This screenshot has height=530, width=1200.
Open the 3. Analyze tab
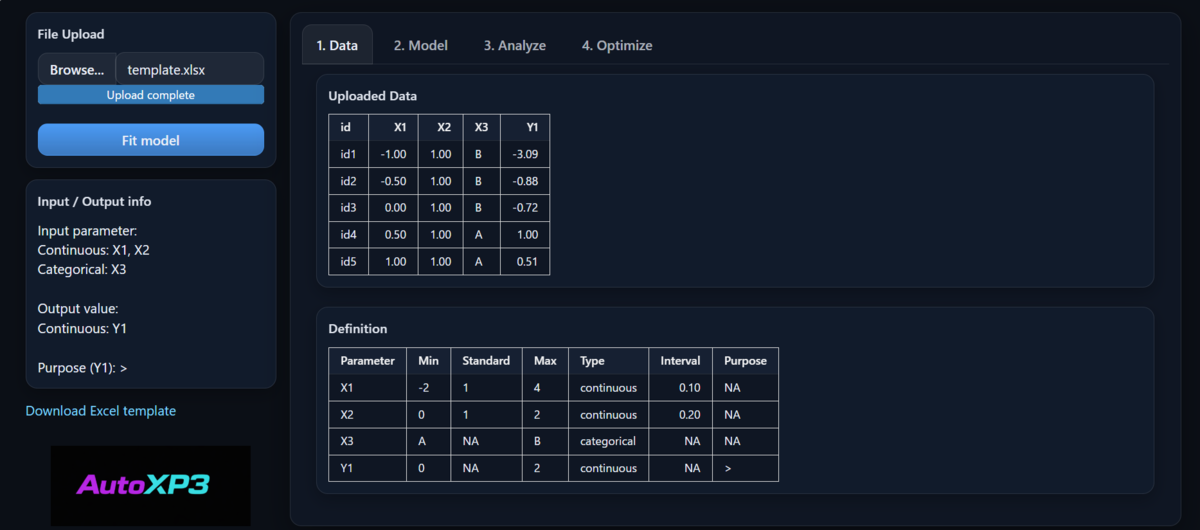(514, 45)
